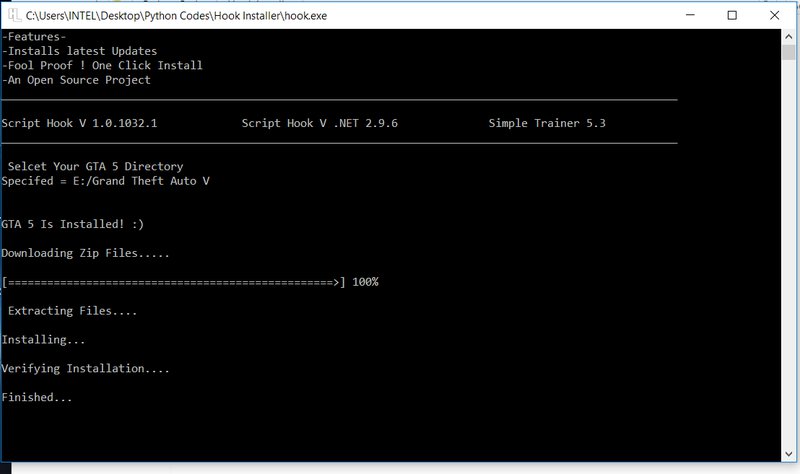Click the "Script Hook V .NET 2.9.6" text

click(x=320, y=124)
